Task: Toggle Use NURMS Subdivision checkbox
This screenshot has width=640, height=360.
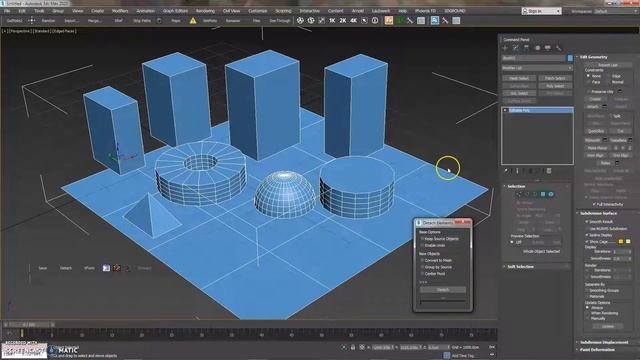Action: (587, 229)
